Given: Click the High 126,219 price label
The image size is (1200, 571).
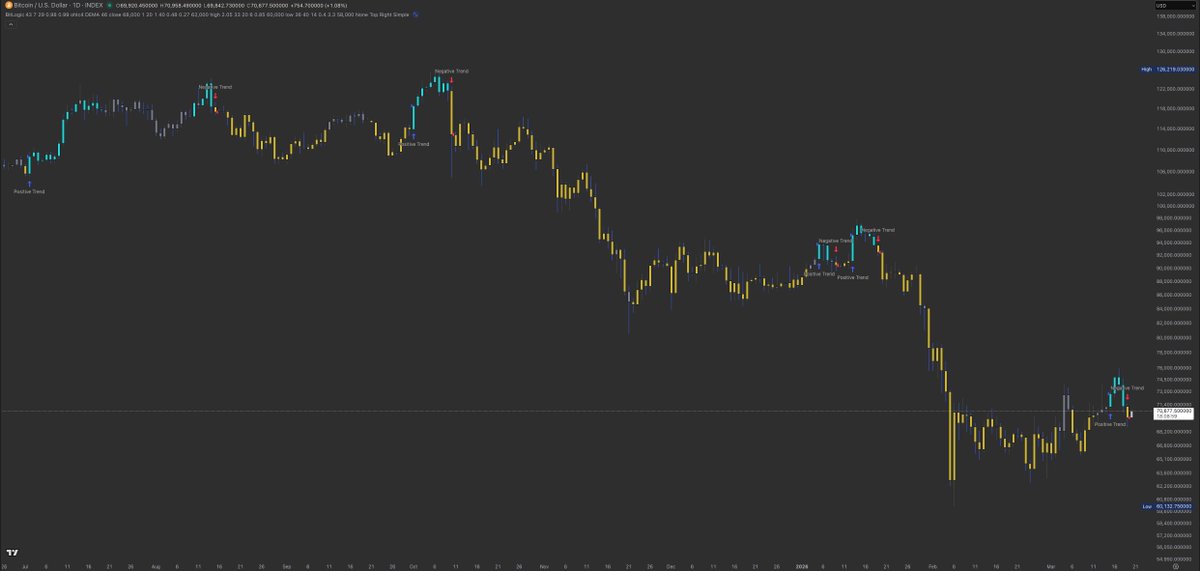Looking at the screenshot, I should click(1168, 69).
